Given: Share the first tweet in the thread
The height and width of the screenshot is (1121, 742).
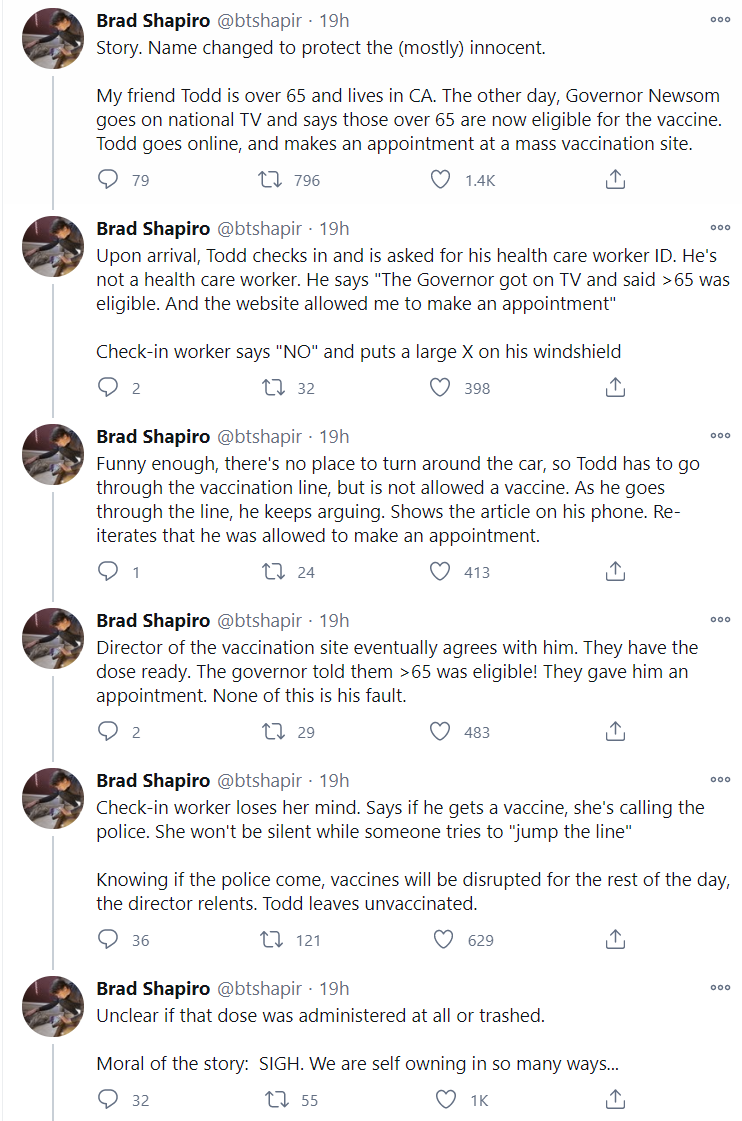Looking at the screenshot, I should pos(616,180).
